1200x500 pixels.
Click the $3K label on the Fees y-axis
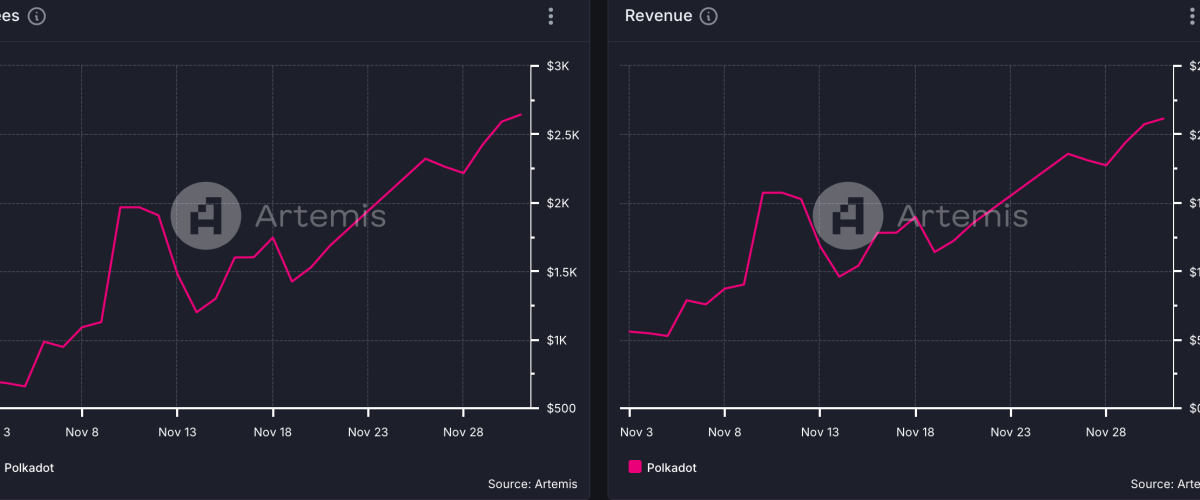[x=556, y=67]
